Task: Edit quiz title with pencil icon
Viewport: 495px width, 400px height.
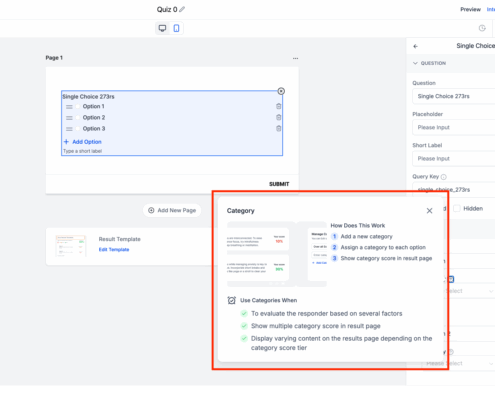Action: point(182,9)
